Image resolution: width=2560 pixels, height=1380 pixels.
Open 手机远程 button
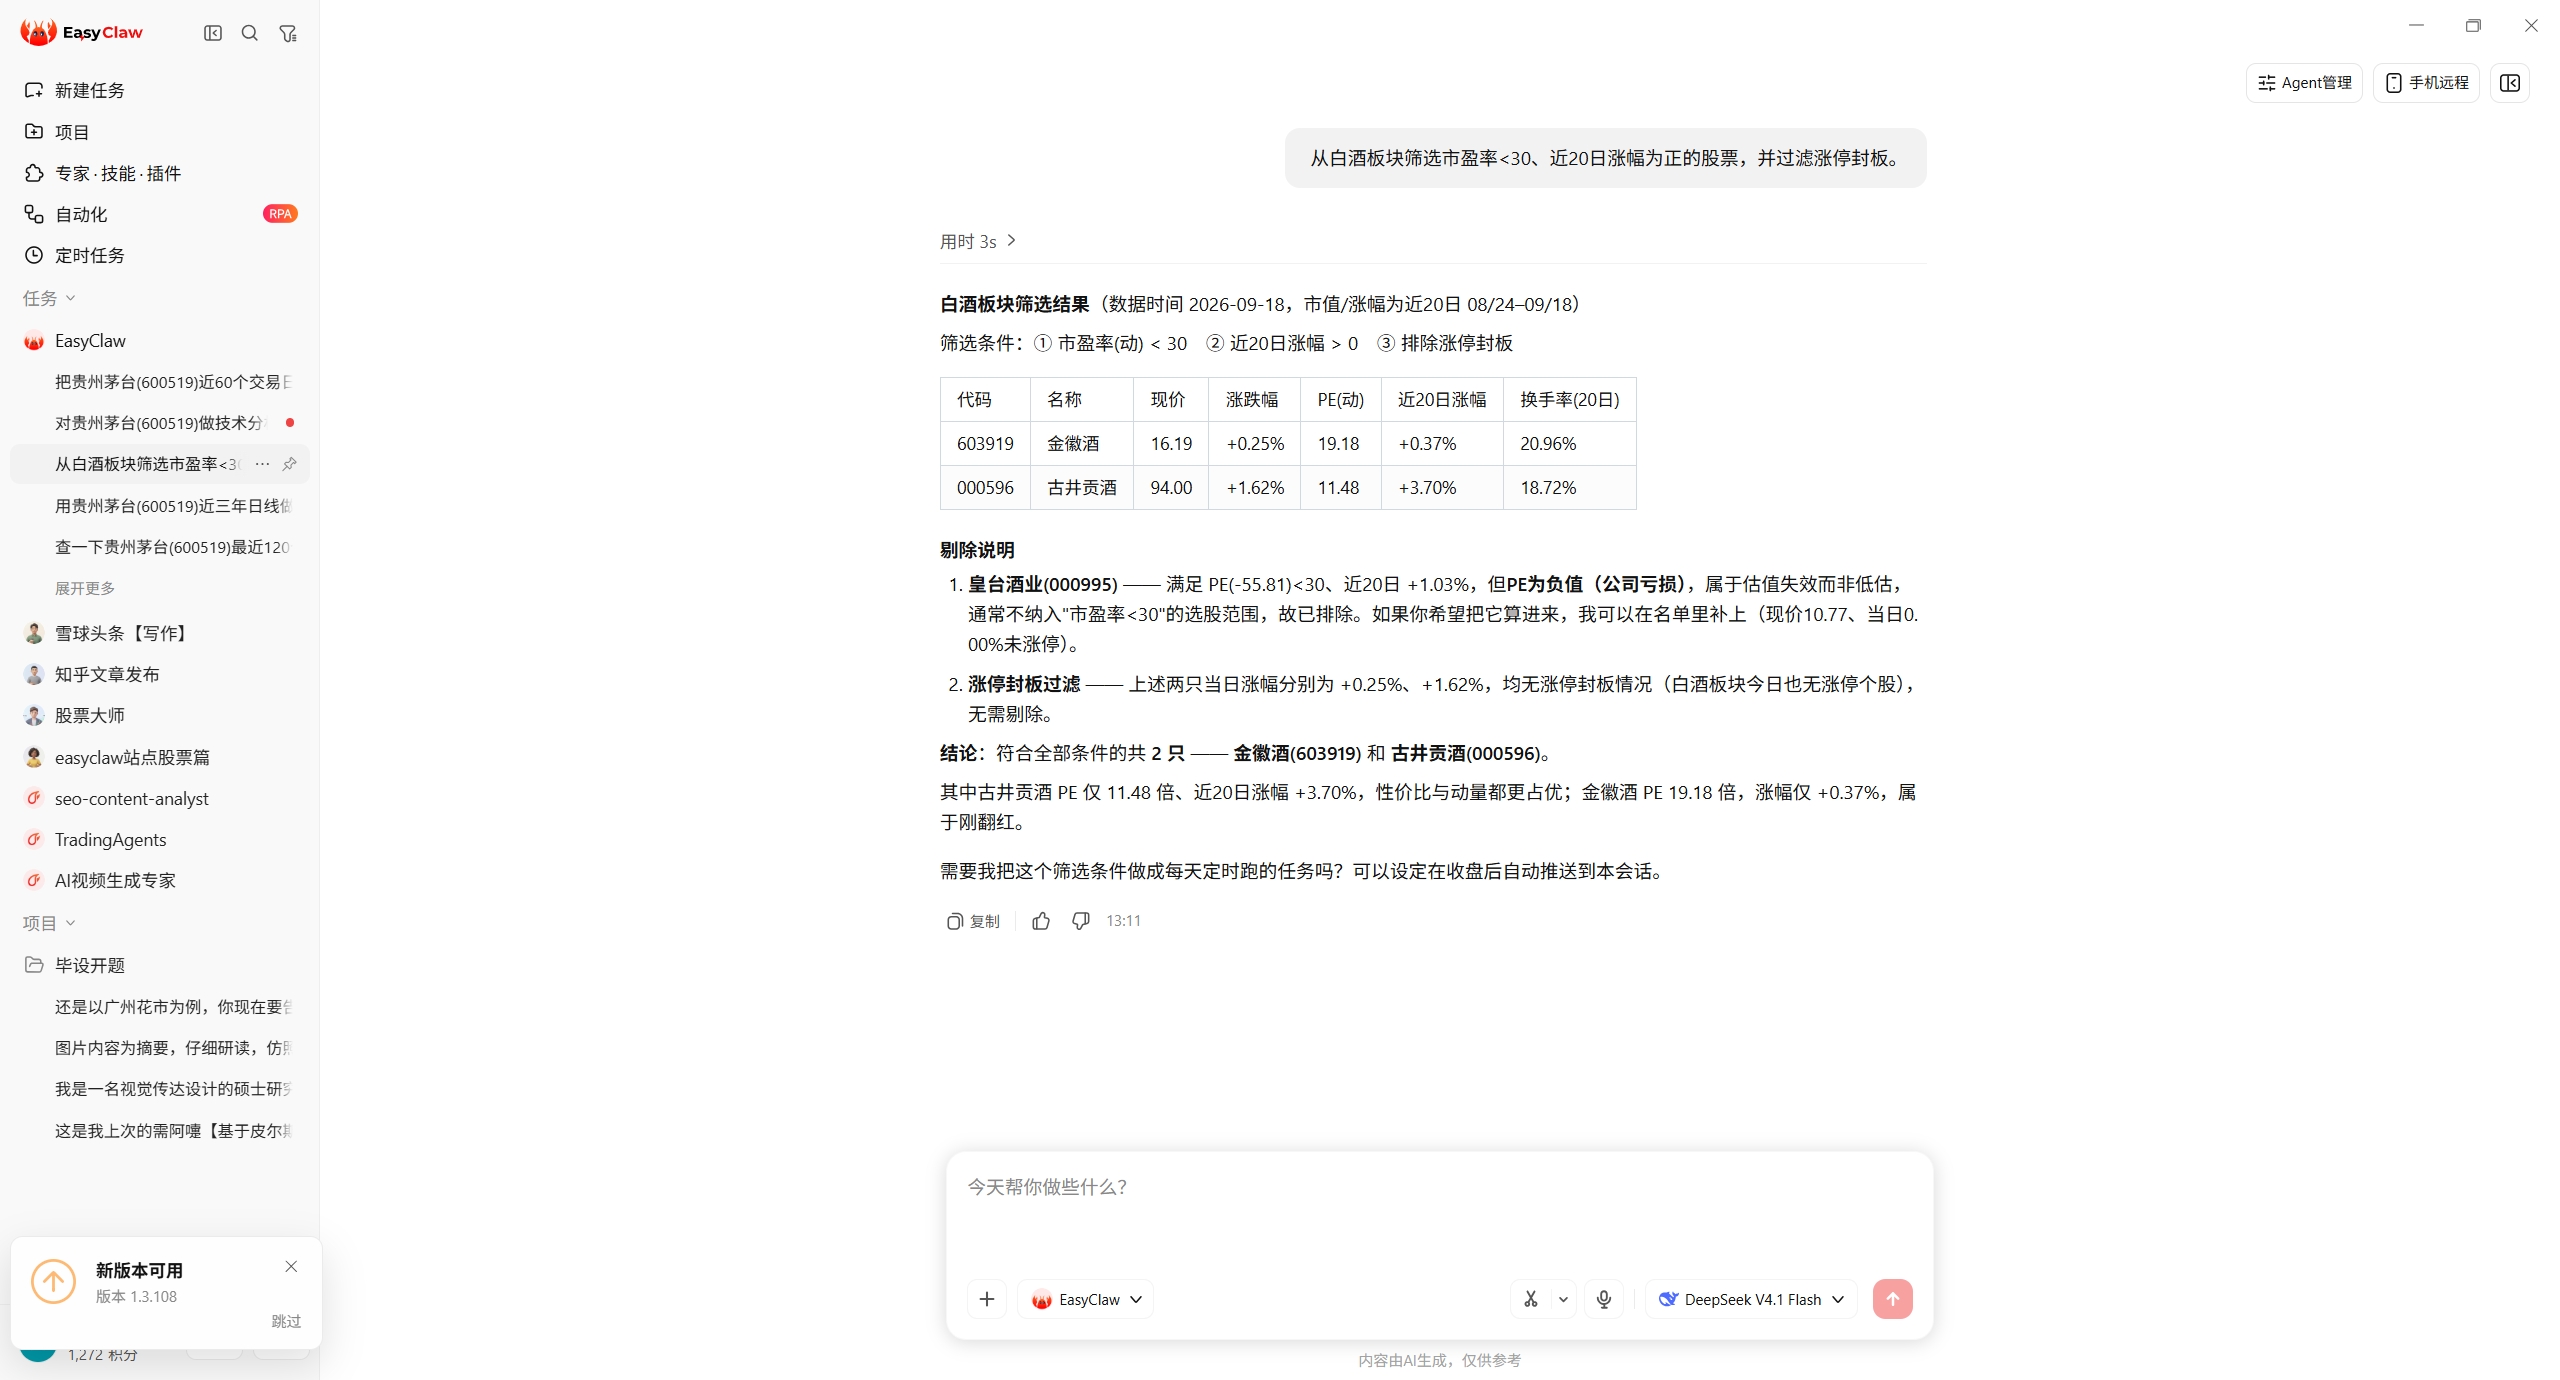[2426, 83]
